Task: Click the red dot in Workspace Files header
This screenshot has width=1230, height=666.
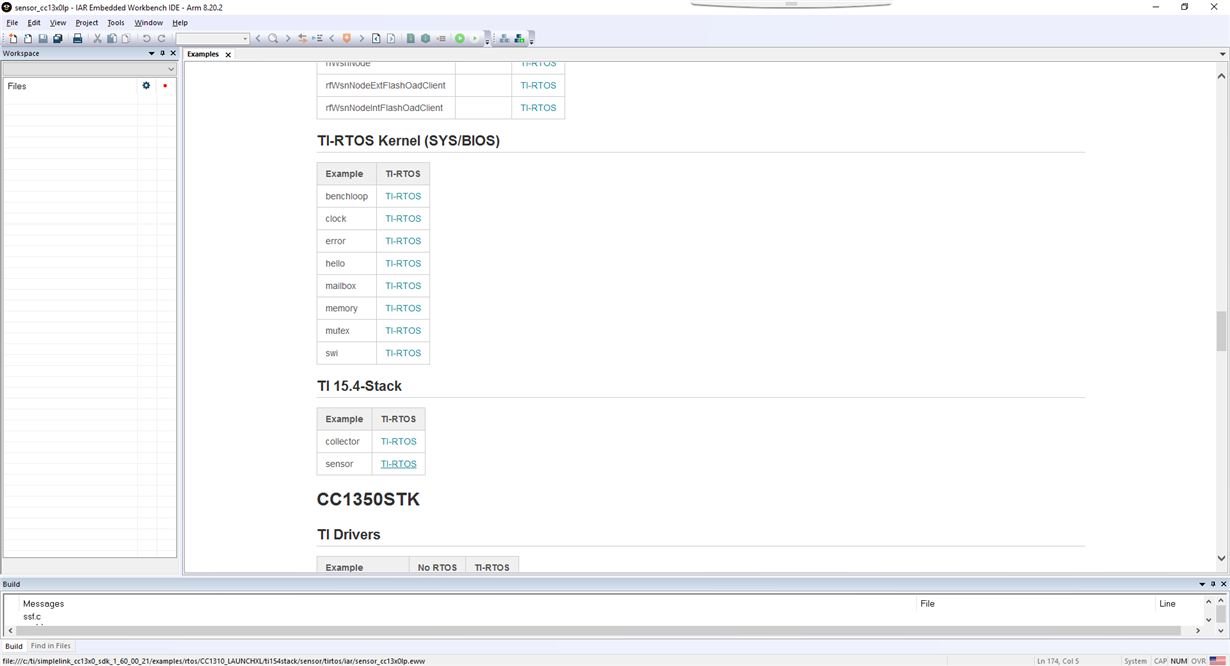Action: pos(165,86)
